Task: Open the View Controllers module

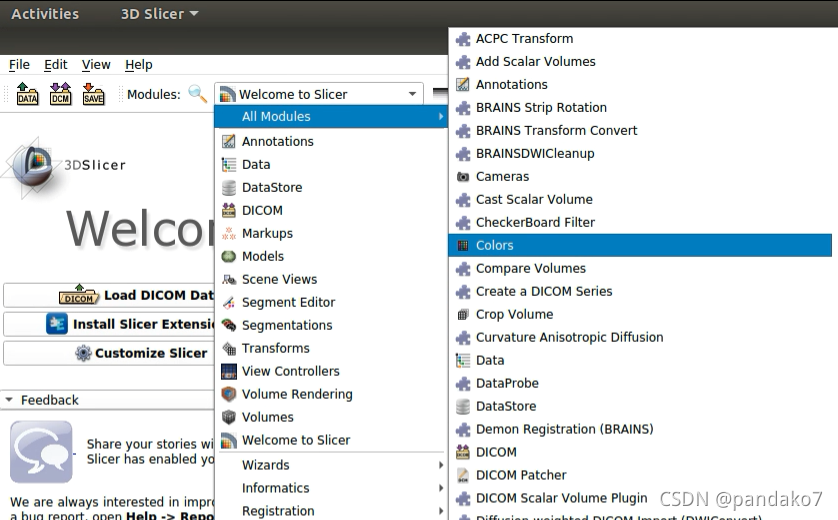Action: click(x=331, y=371)
